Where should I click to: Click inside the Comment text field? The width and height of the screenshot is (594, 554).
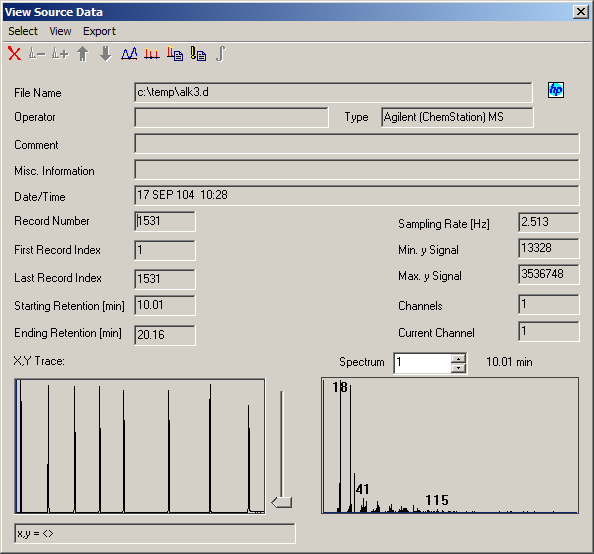356,143
